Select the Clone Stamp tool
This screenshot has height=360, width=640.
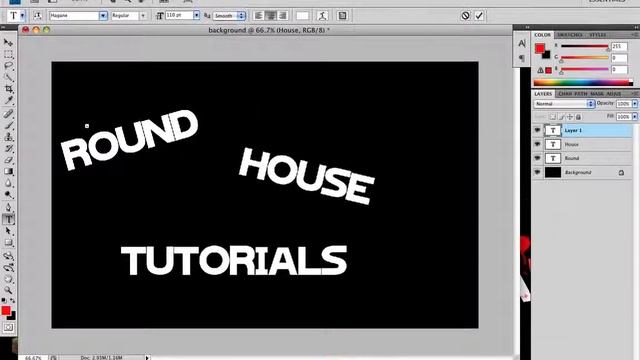[8, 137]
